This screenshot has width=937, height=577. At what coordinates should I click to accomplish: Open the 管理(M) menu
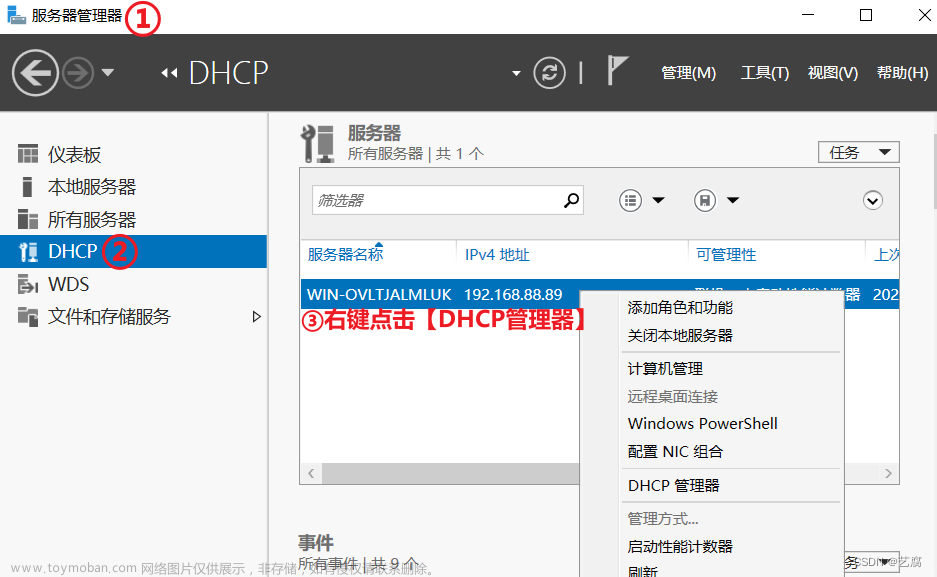click(688, 73)
